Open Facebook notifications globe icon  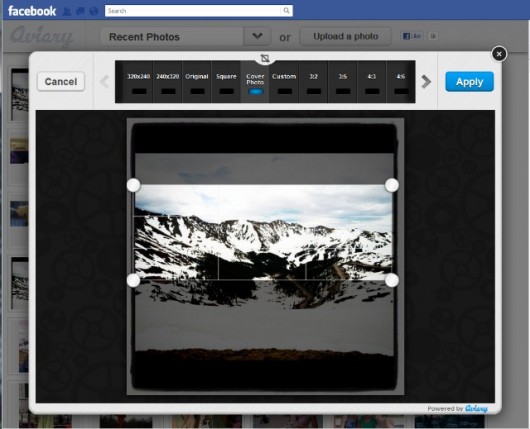tap(94, 11)
